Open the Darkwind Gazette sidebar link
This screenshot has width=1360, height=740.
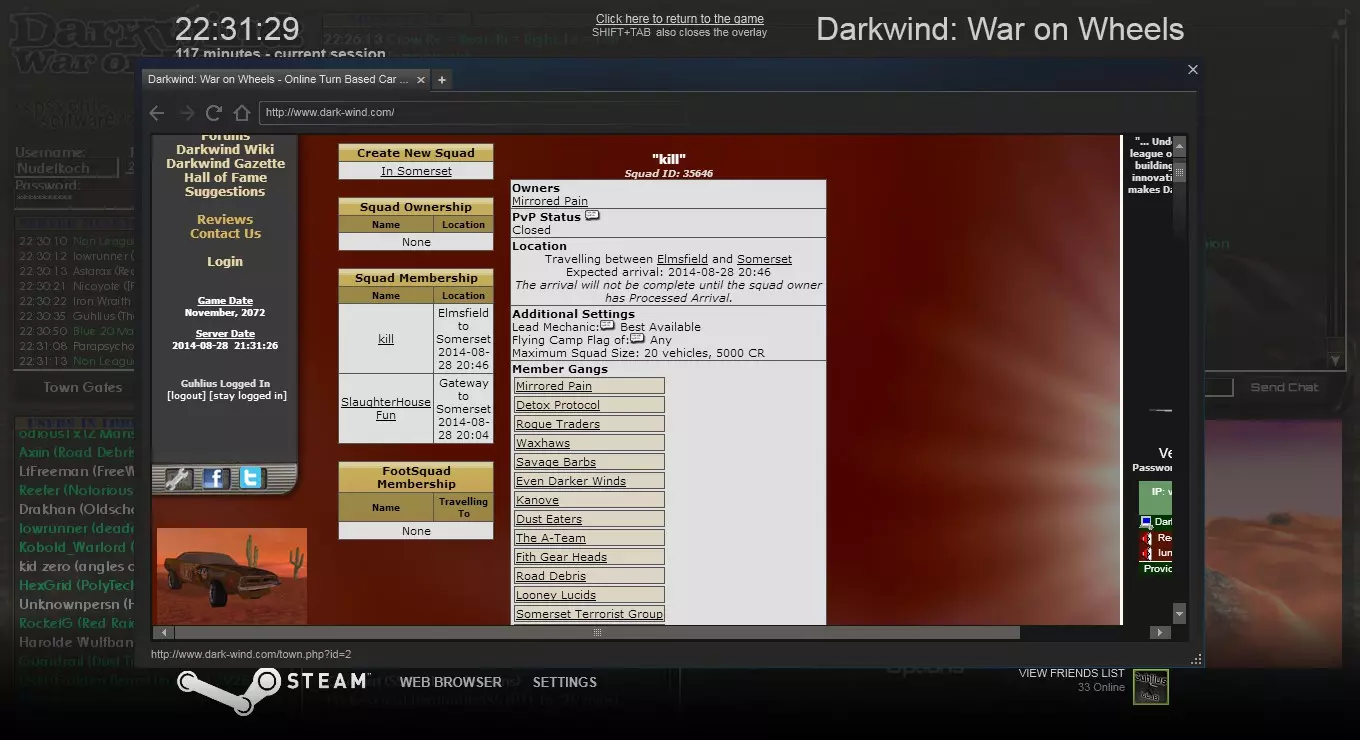[x=225, y=164]
